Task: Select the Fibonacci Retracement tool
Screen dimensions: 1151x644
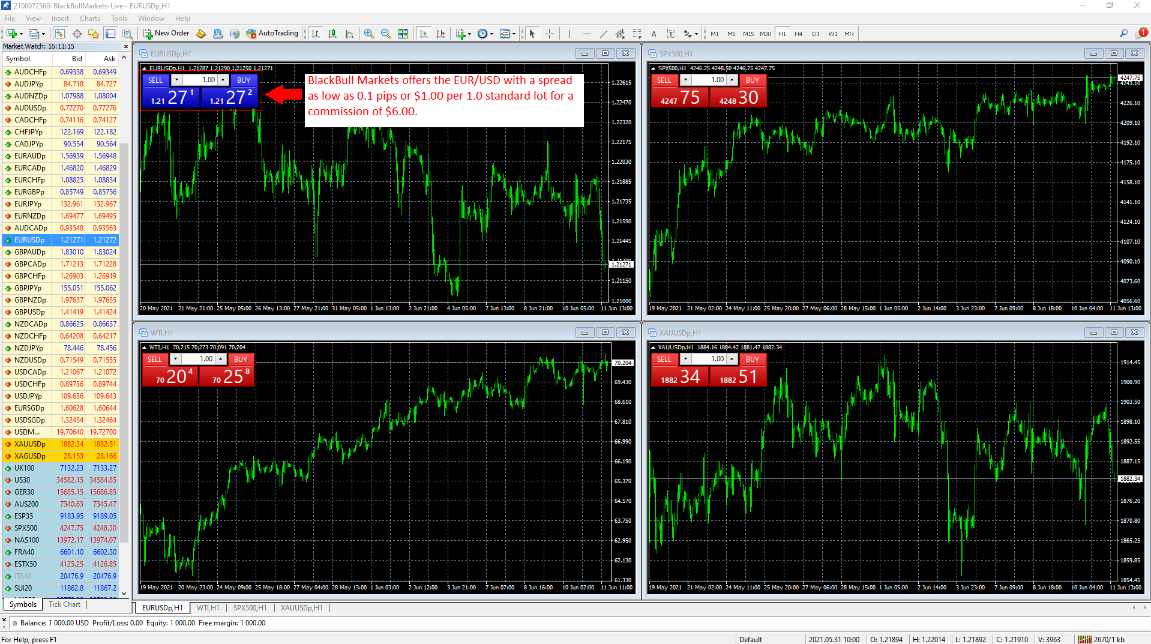Action: (637, 33)
